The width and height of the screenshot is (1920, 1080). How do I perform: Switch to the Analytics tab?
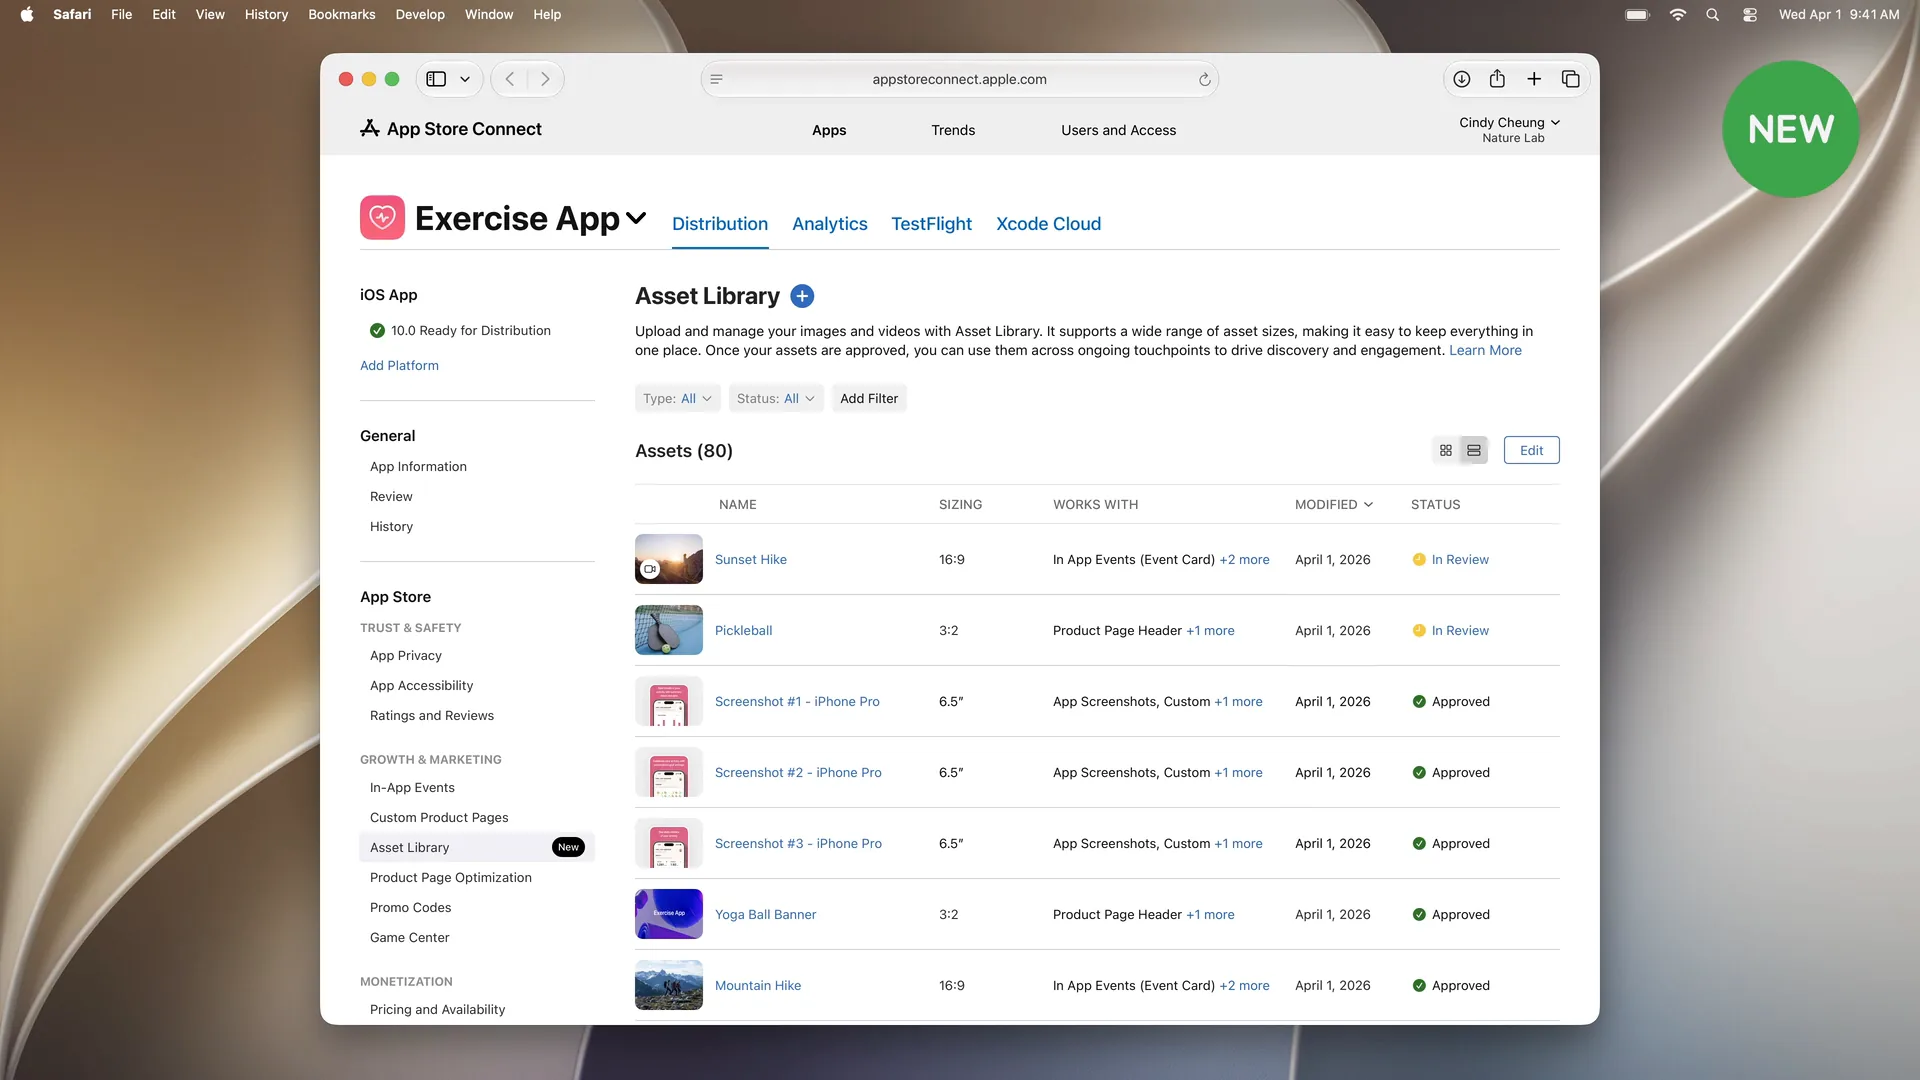830,224
